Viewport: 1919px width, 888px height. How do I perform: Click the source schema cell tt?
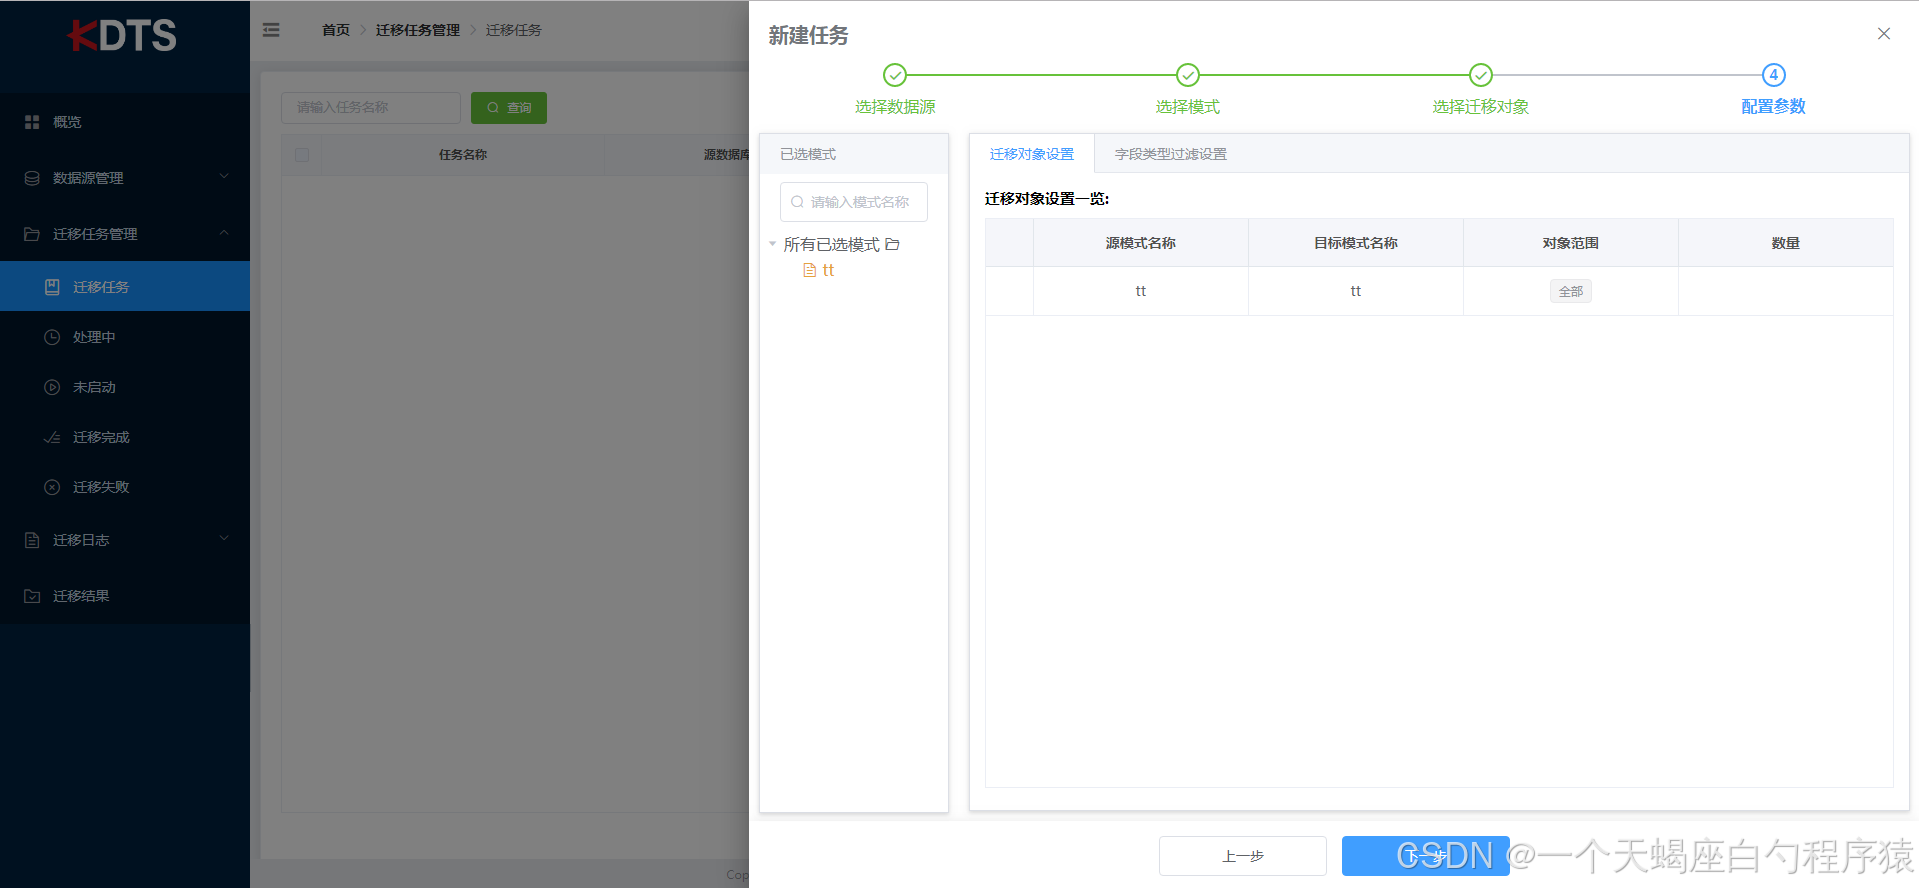click(1141, 291)
